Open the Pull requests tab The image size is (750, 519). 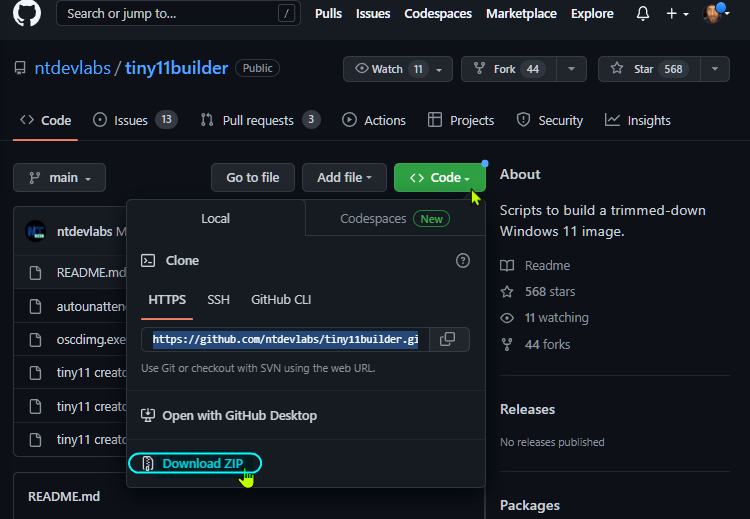tap(260, 121)
